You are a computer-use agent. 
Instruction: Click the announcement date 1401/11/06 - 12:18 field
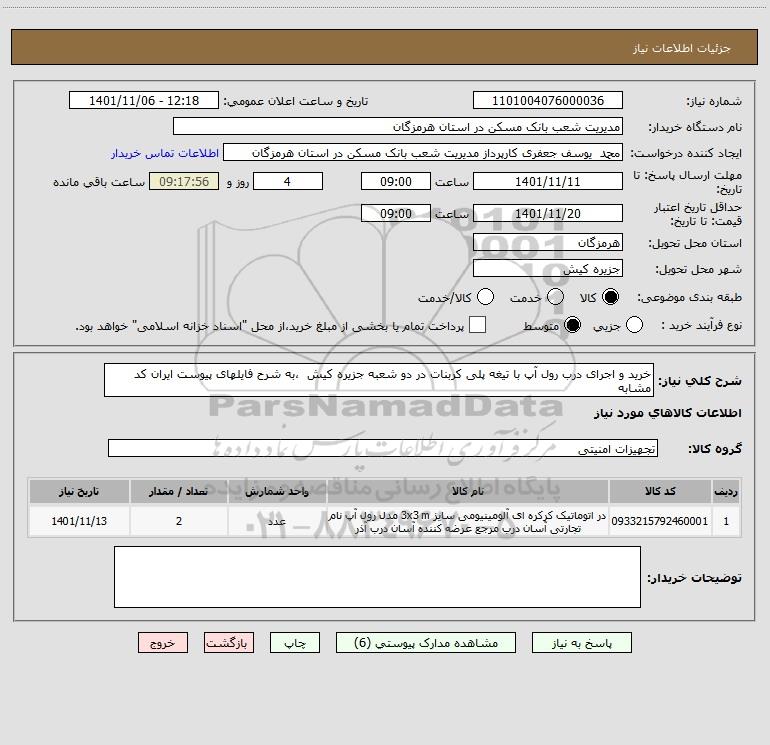144,101
